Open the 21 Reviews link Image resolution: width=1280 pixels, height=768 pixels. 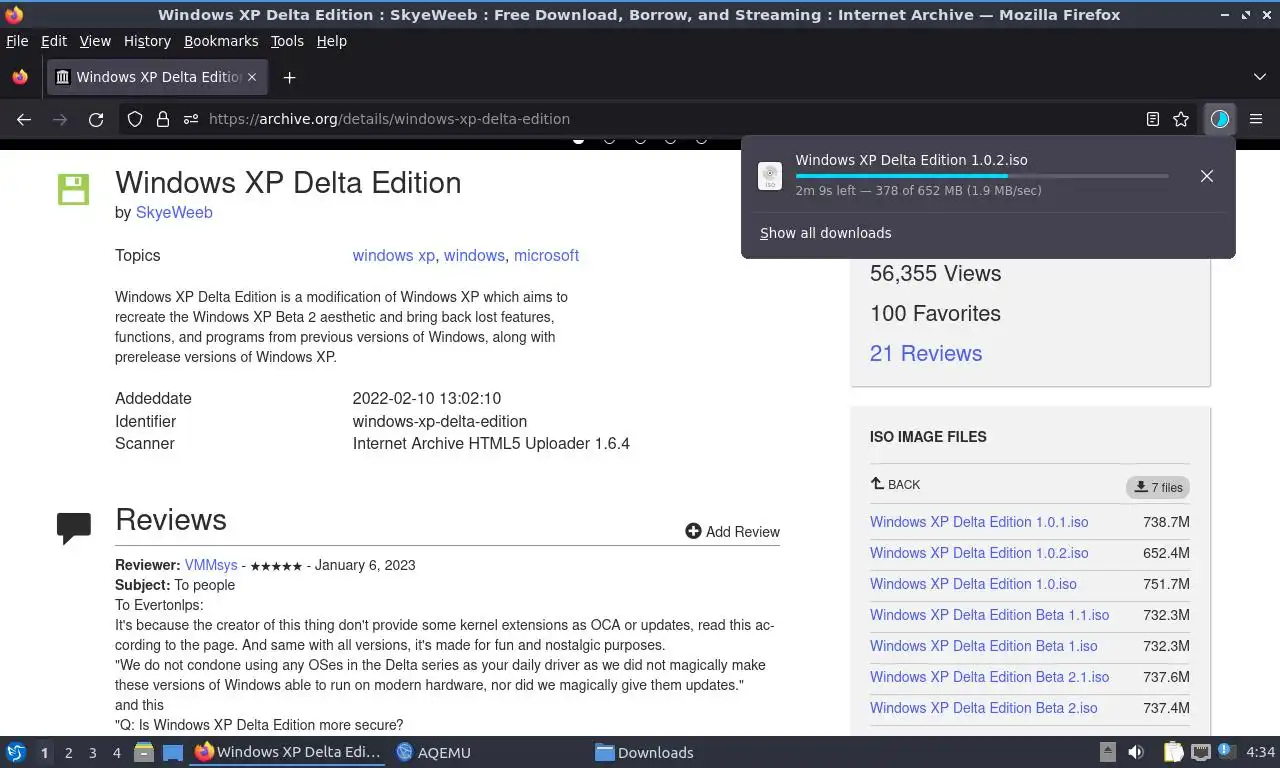click(926, 353)
